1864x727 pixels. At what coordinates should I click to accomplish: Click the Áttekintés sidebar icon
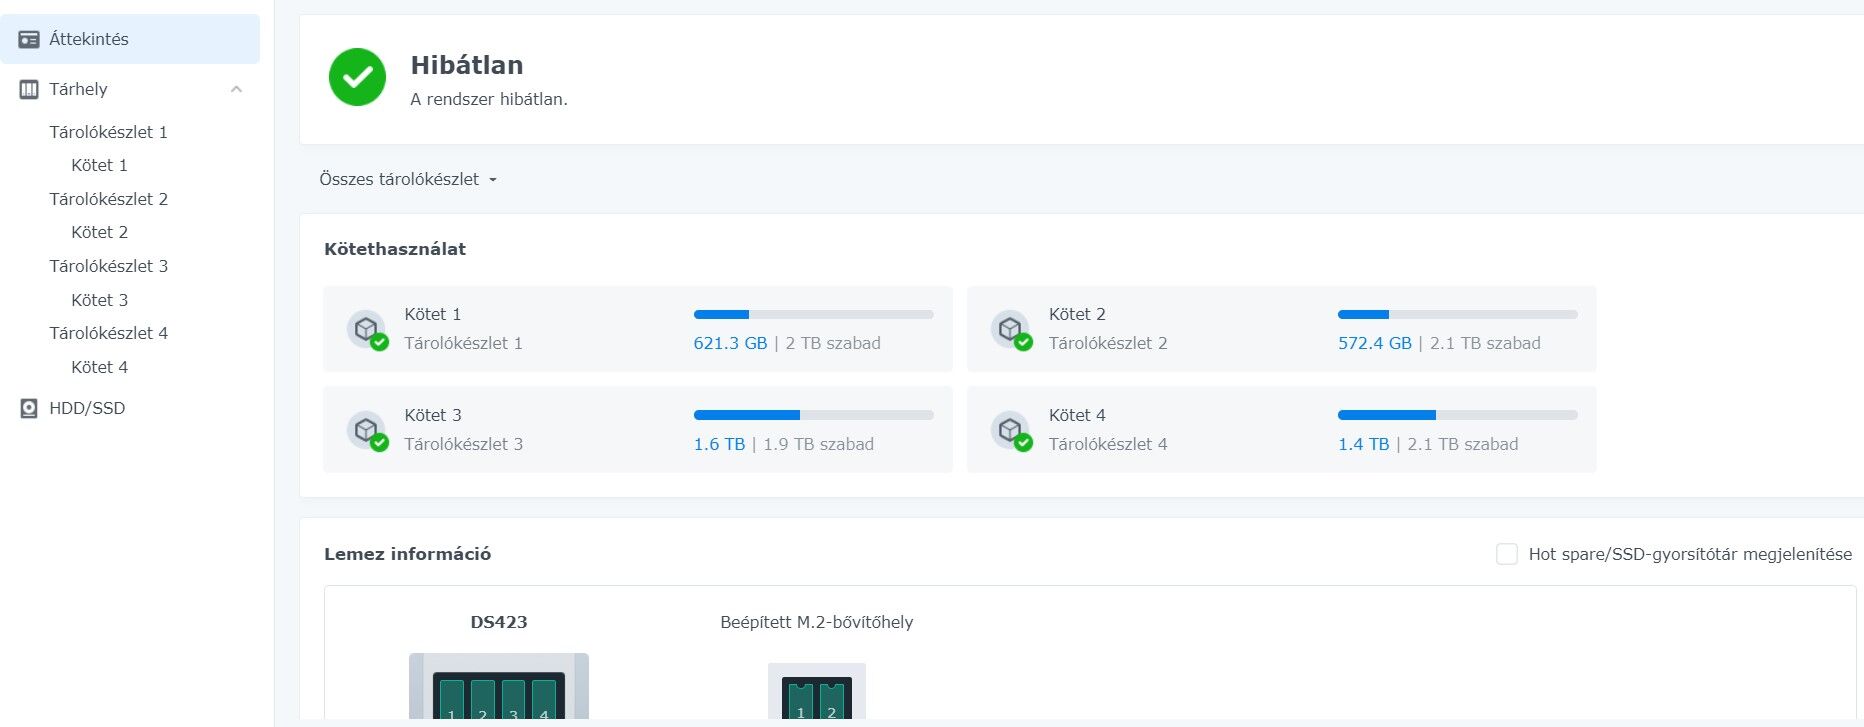[x=29, y=39]
